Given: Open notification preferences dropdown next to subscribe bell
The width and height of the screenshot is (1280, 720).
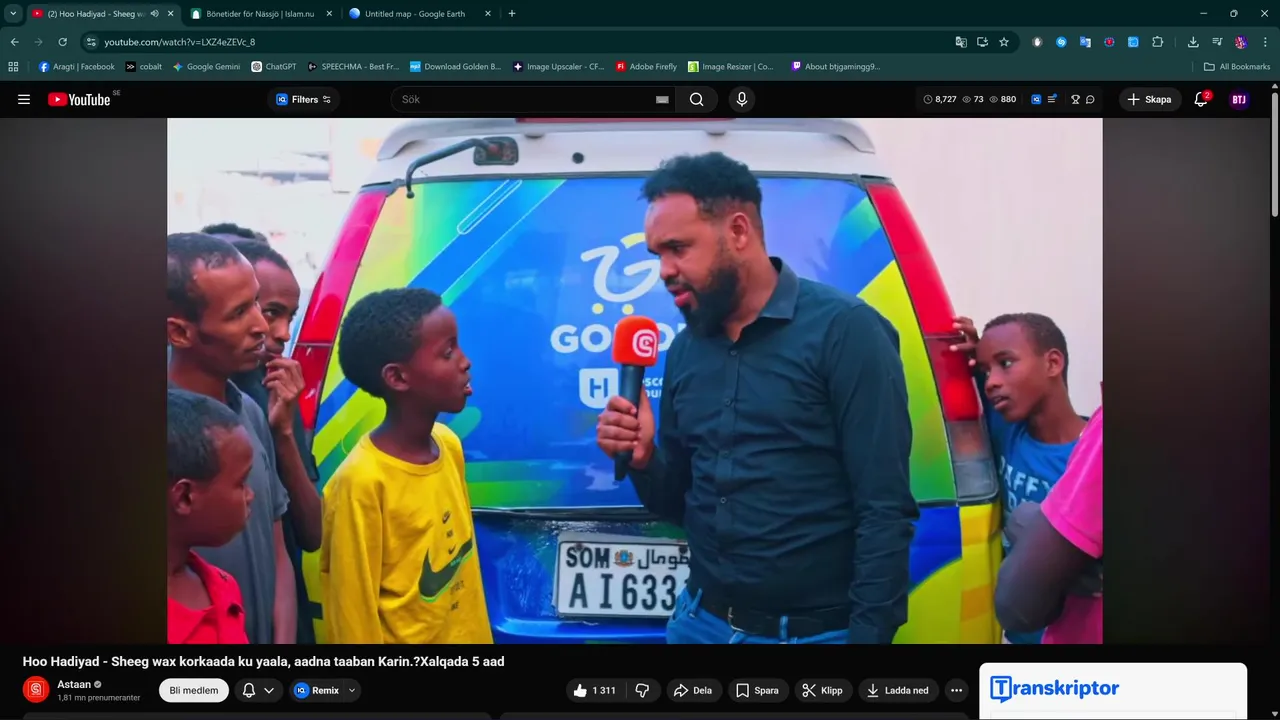Looking at the screenshot, I should click(258, 690).
